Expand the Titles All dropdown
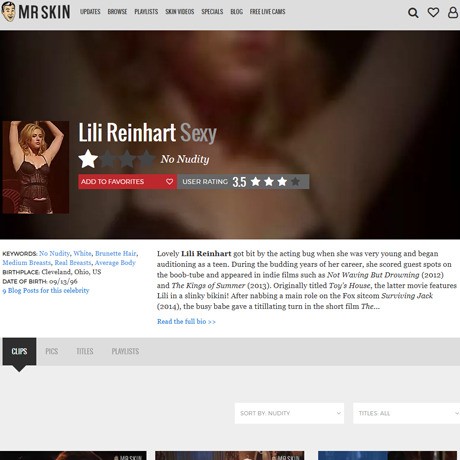The width and height of the screenshot is (460, 460). click(407, 413)
